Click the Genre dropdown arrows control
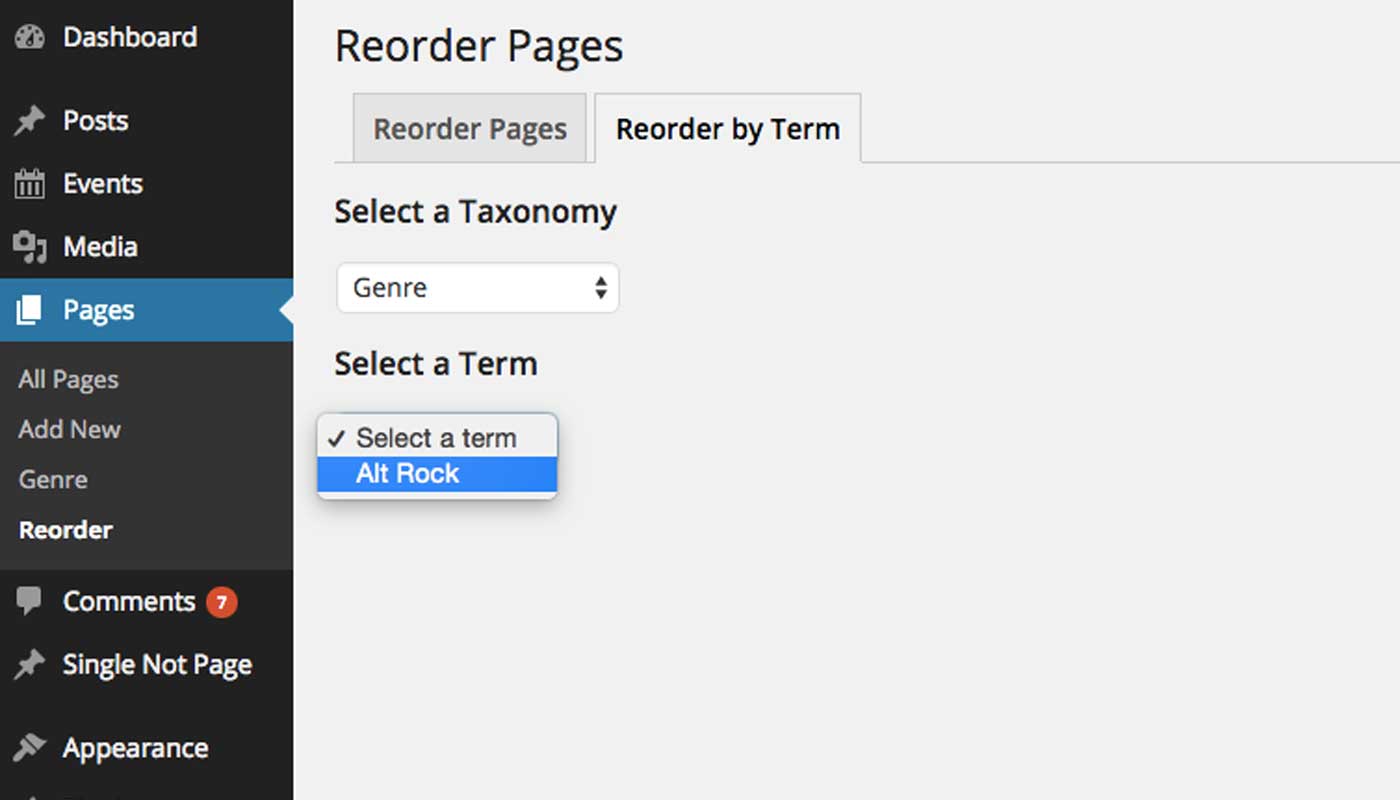1400x800 pixels. pyautogui.click(x=600, y=287)
